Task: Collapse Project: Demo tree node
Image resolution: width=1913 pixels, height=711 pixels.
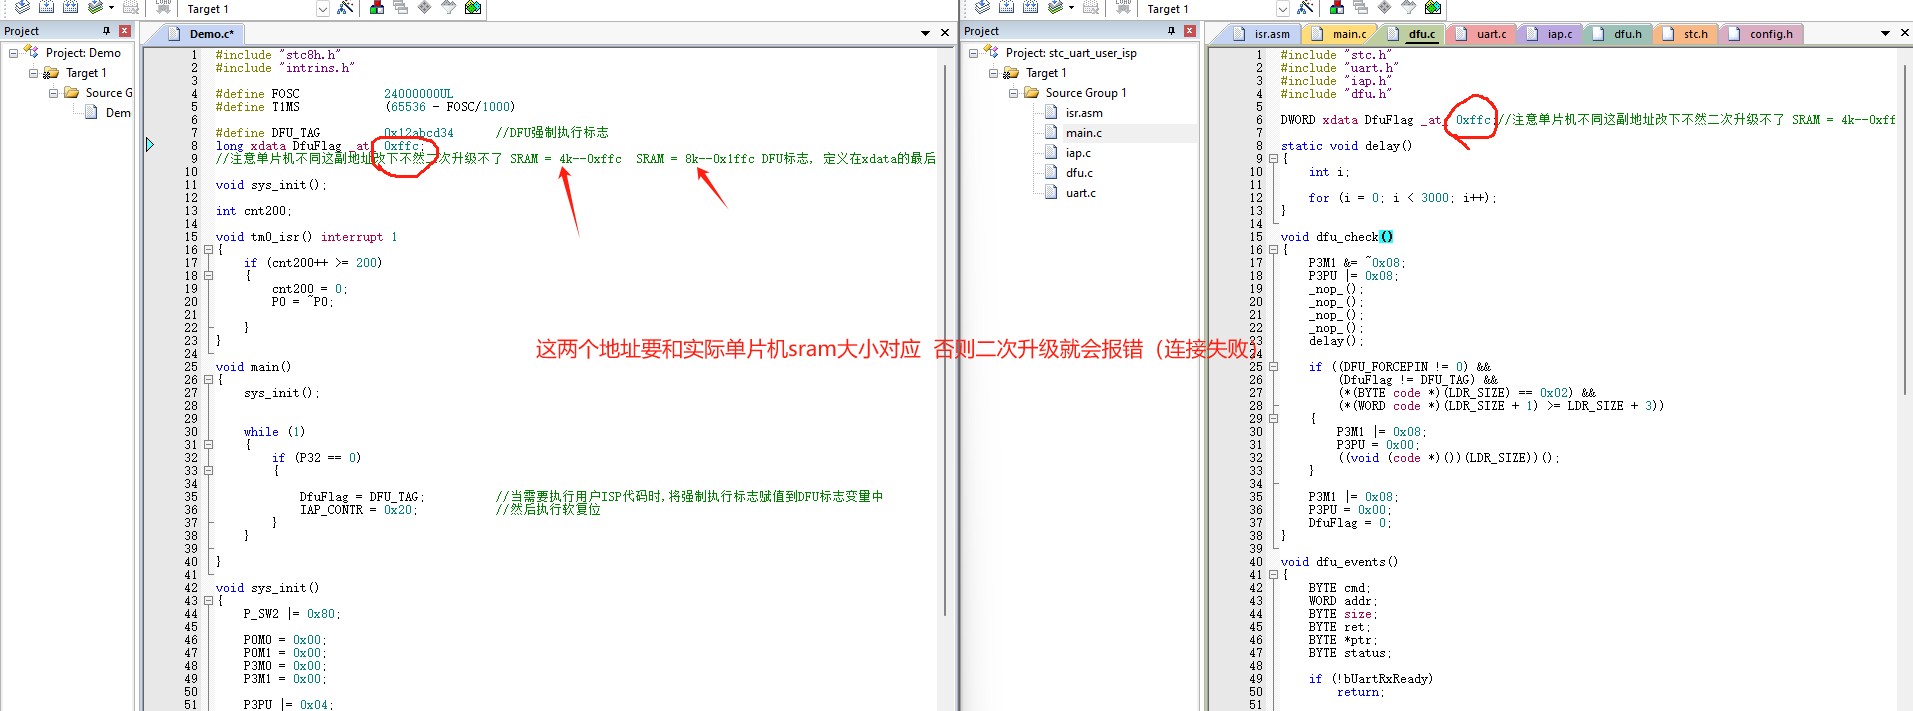Action: (13, 53)
